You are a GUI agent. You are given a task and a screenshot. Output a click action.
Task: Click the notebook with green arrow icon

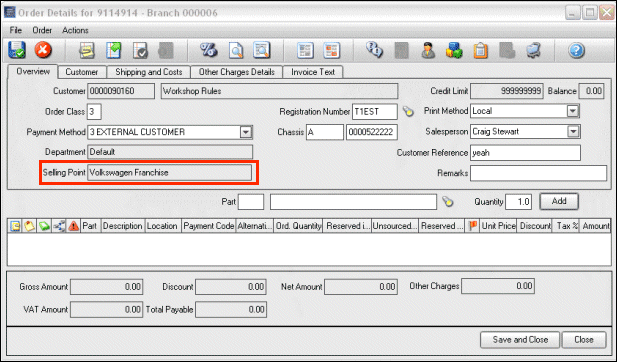coord(113,51)
